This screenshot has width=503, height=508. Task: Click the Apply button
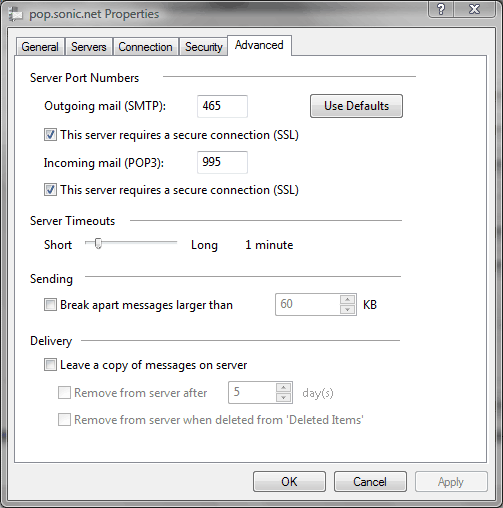pyautogui.click(x=451, y=482)
